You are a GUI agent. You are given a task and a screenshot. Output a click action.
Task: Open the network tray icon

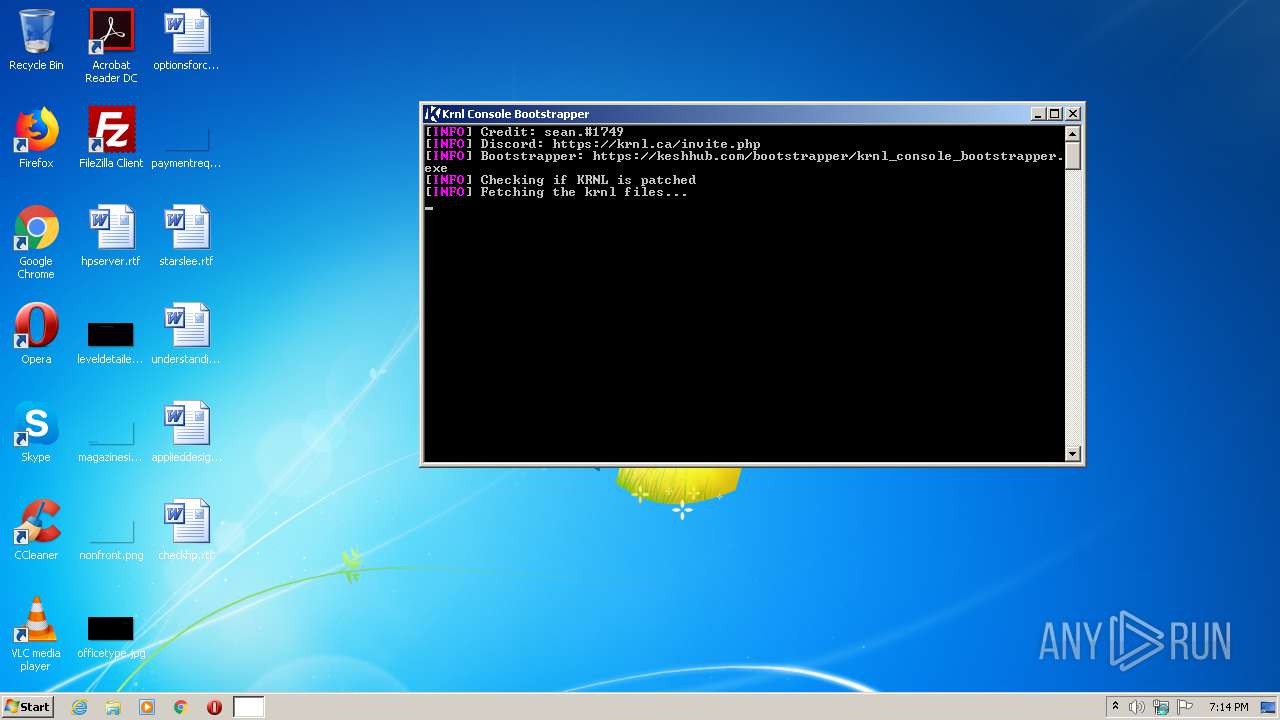[1161, 707]
